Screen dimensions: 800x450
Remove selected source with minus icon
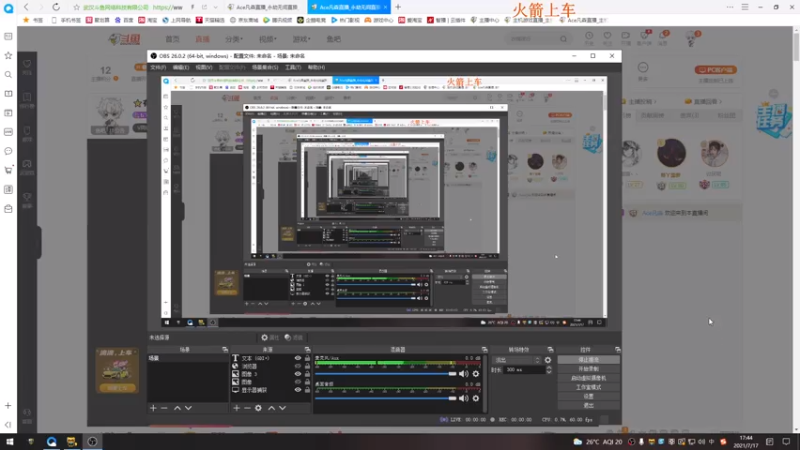tap(247, 408)
